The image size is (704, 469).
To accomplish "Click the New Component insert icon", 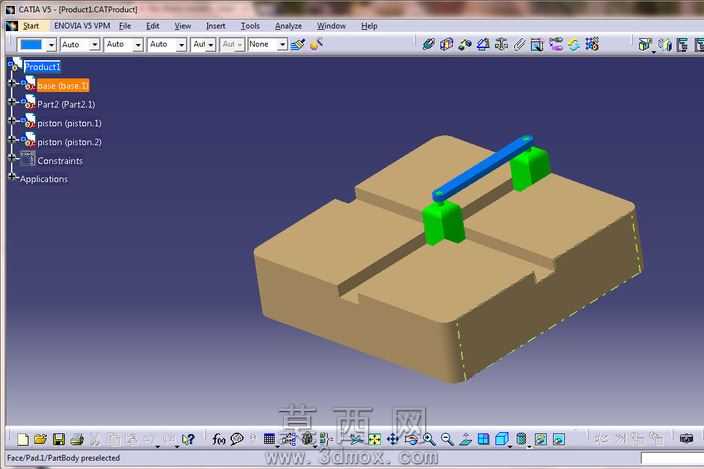I will [x=645, y=44].
